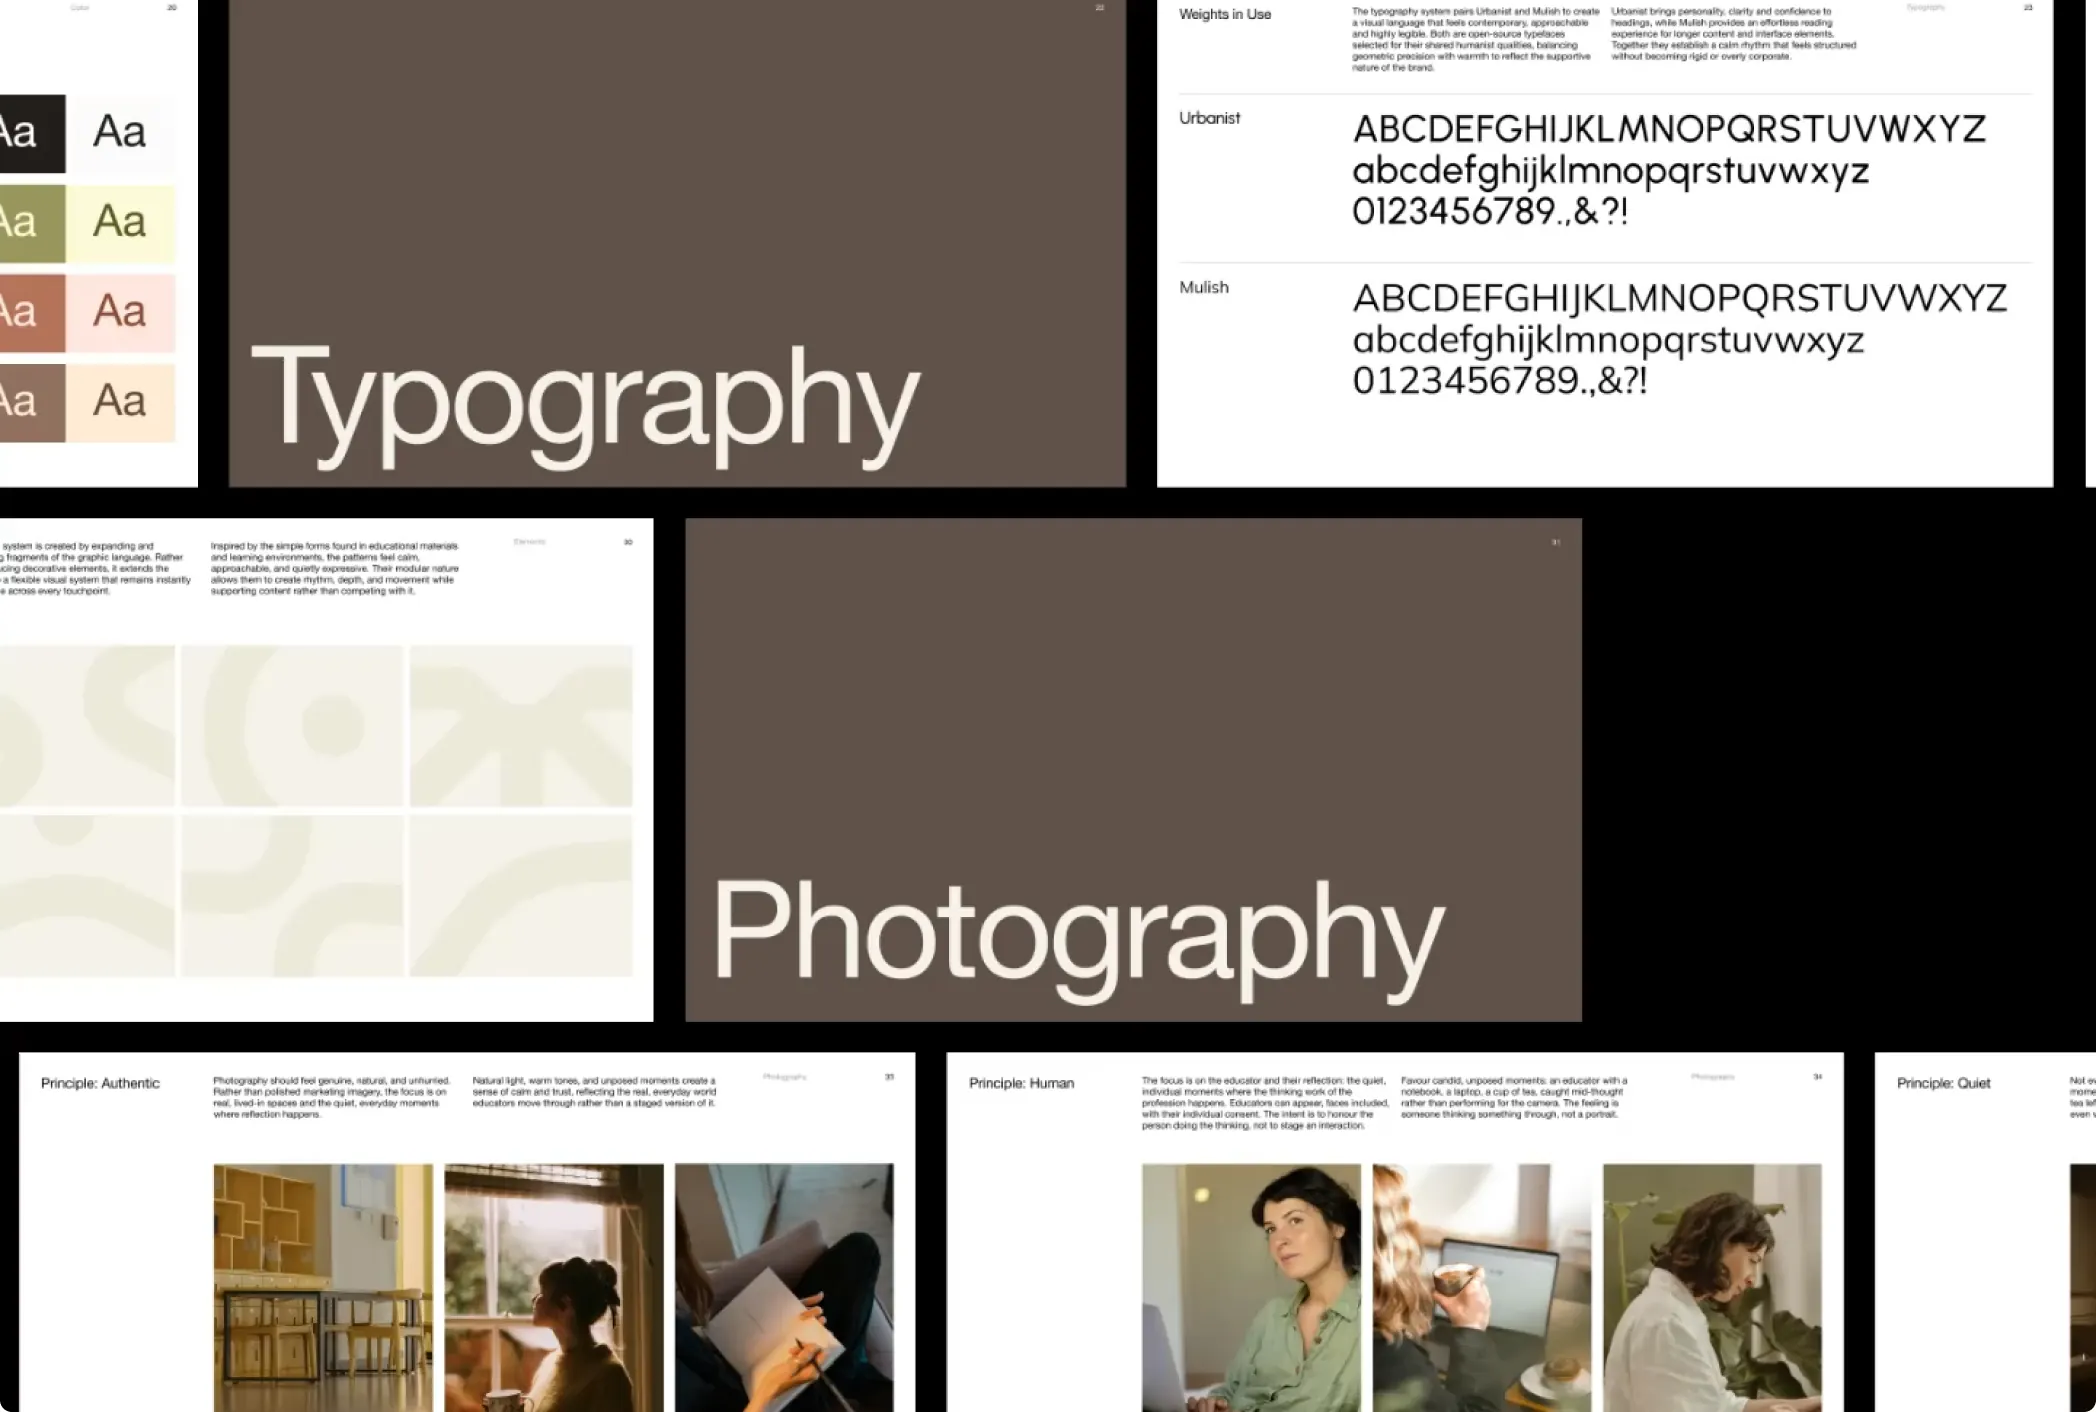Open the Typography title slide
The image size is (2096, 1412).
(x=677, y=243)
